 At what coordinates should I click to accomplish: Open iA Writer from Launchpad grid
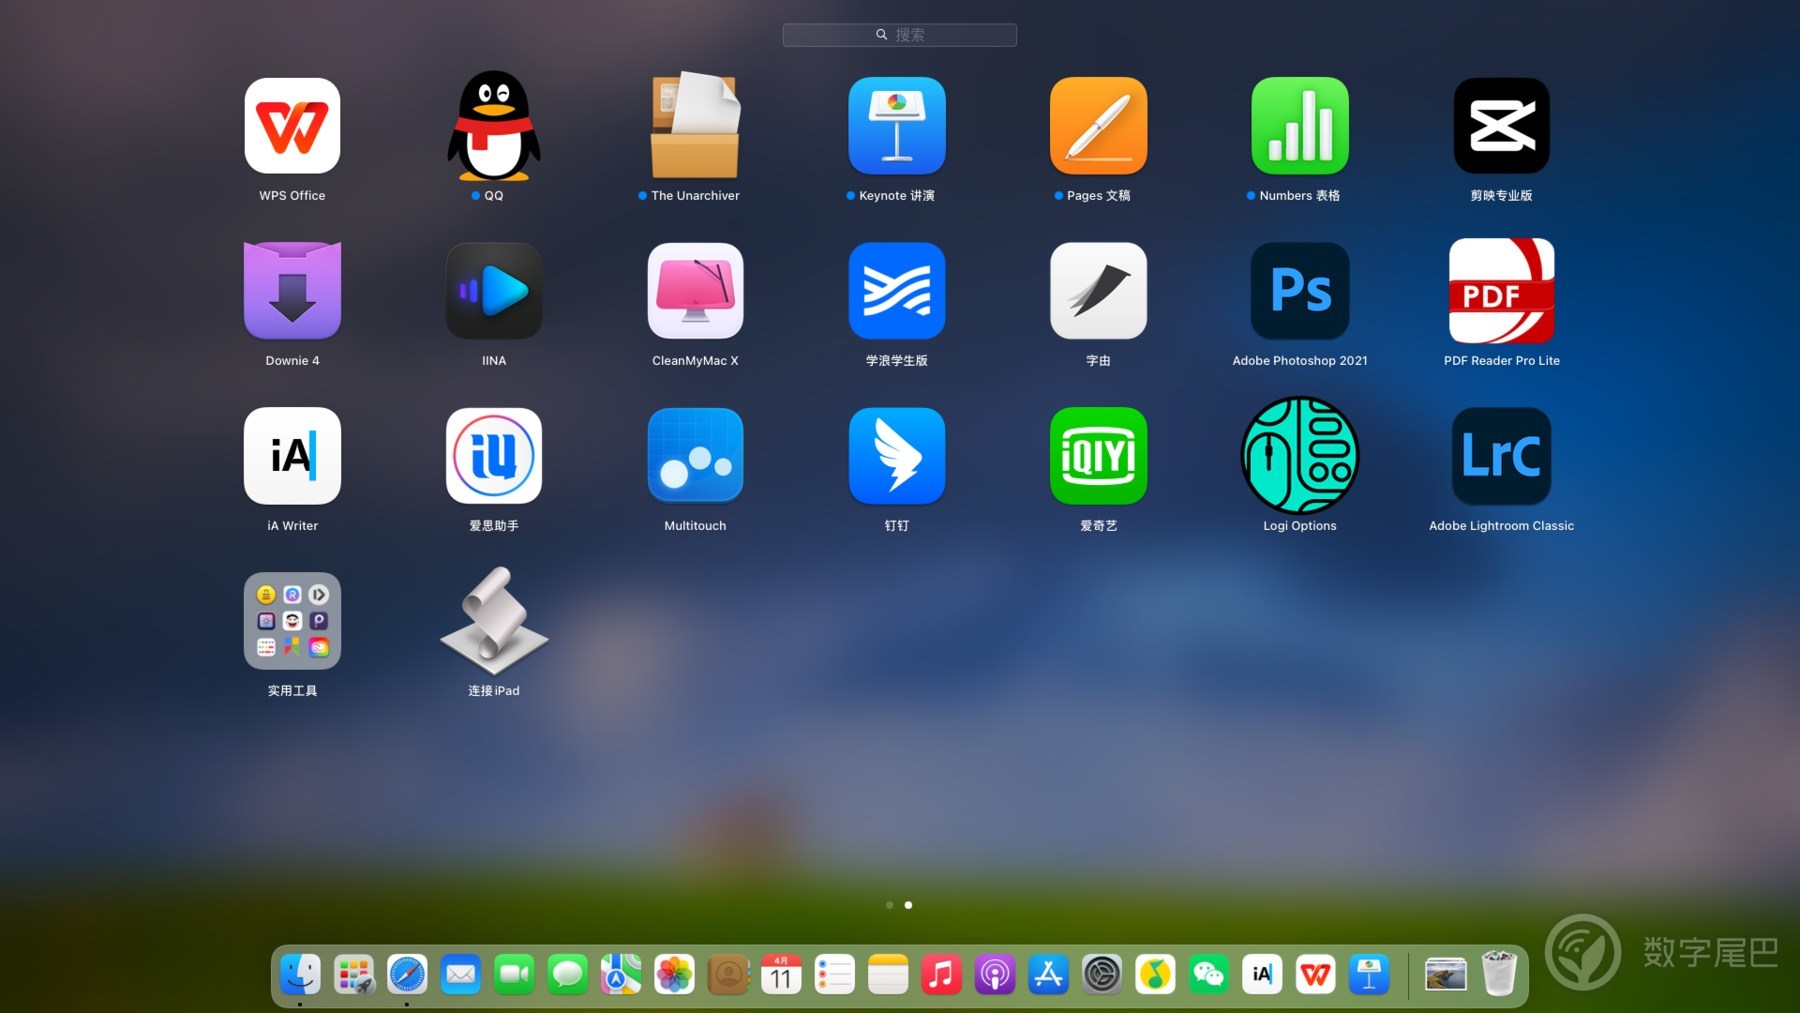[292, 456]
